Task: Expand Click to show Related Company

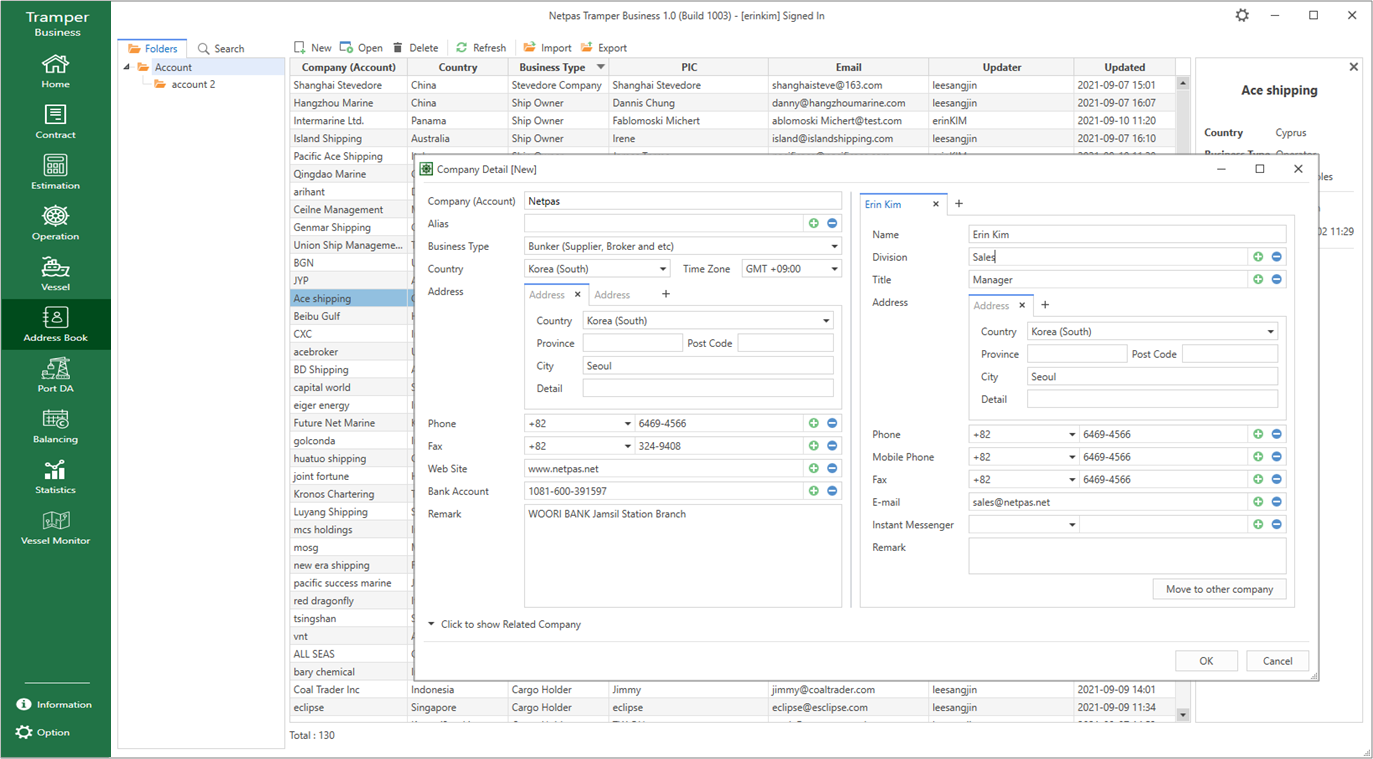Action: click(x=504, y=624)
